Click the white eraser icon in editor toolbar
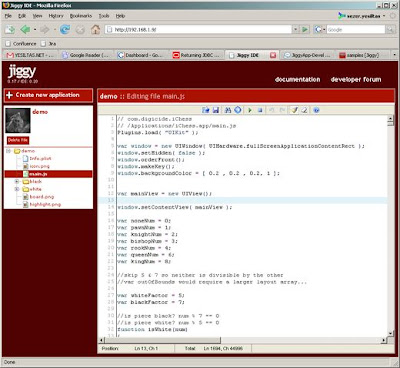Image resolution: width=400 pixels, height=368 pixels. click(x=304, y=110)
